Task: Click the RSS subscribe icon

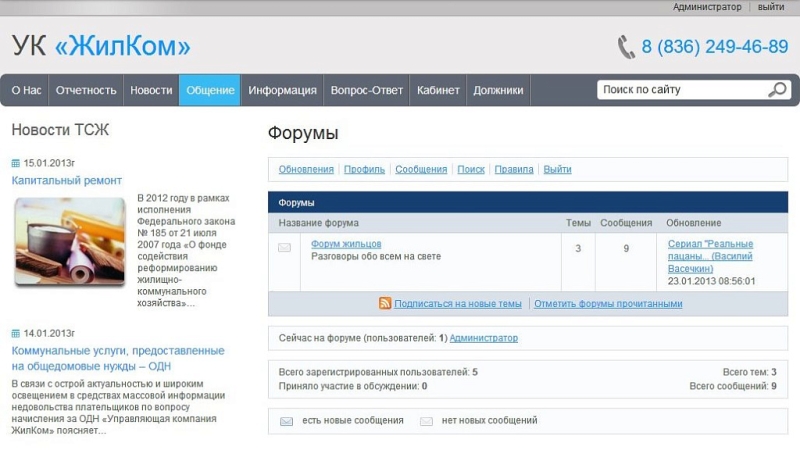Action: (385, 304)
